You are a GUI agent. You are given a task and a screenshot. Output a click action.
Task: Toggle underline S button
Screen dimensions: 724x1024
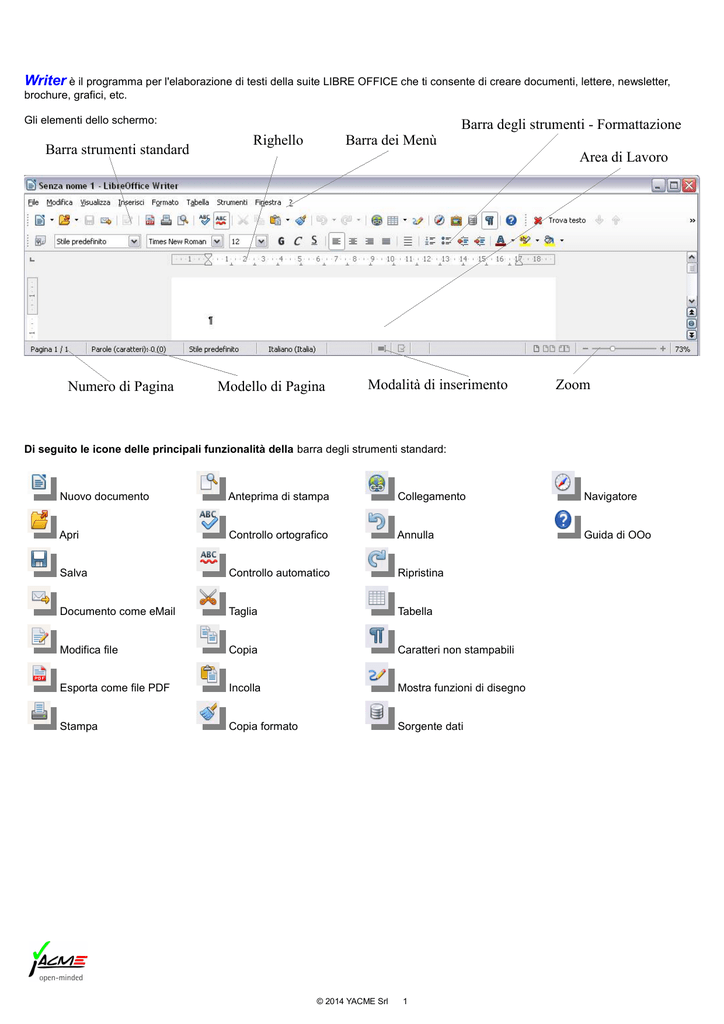coord(314,241)
